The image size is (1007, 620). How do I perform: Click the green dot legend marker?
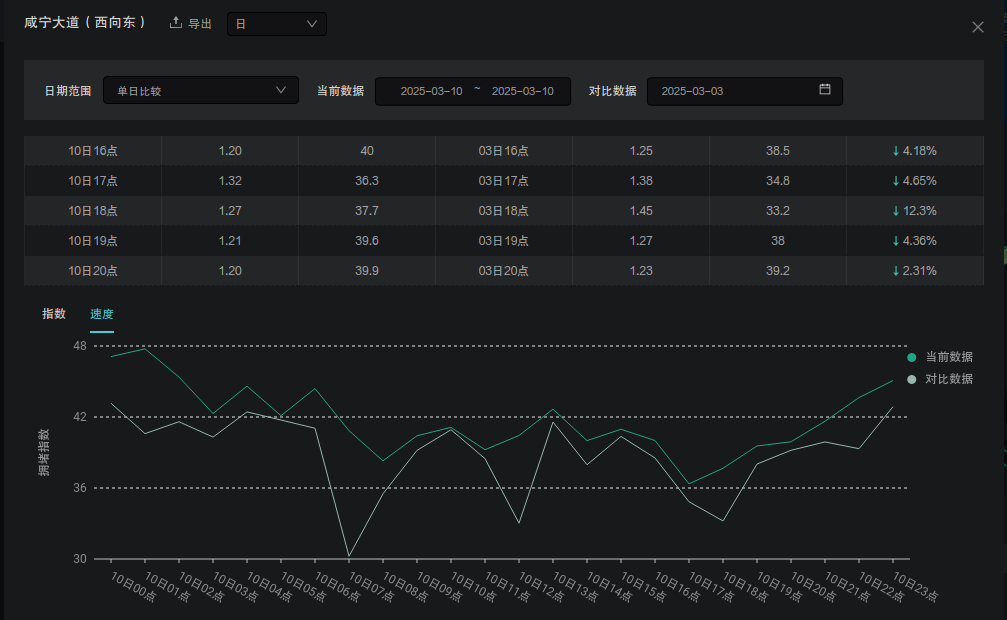pos(911,357)
